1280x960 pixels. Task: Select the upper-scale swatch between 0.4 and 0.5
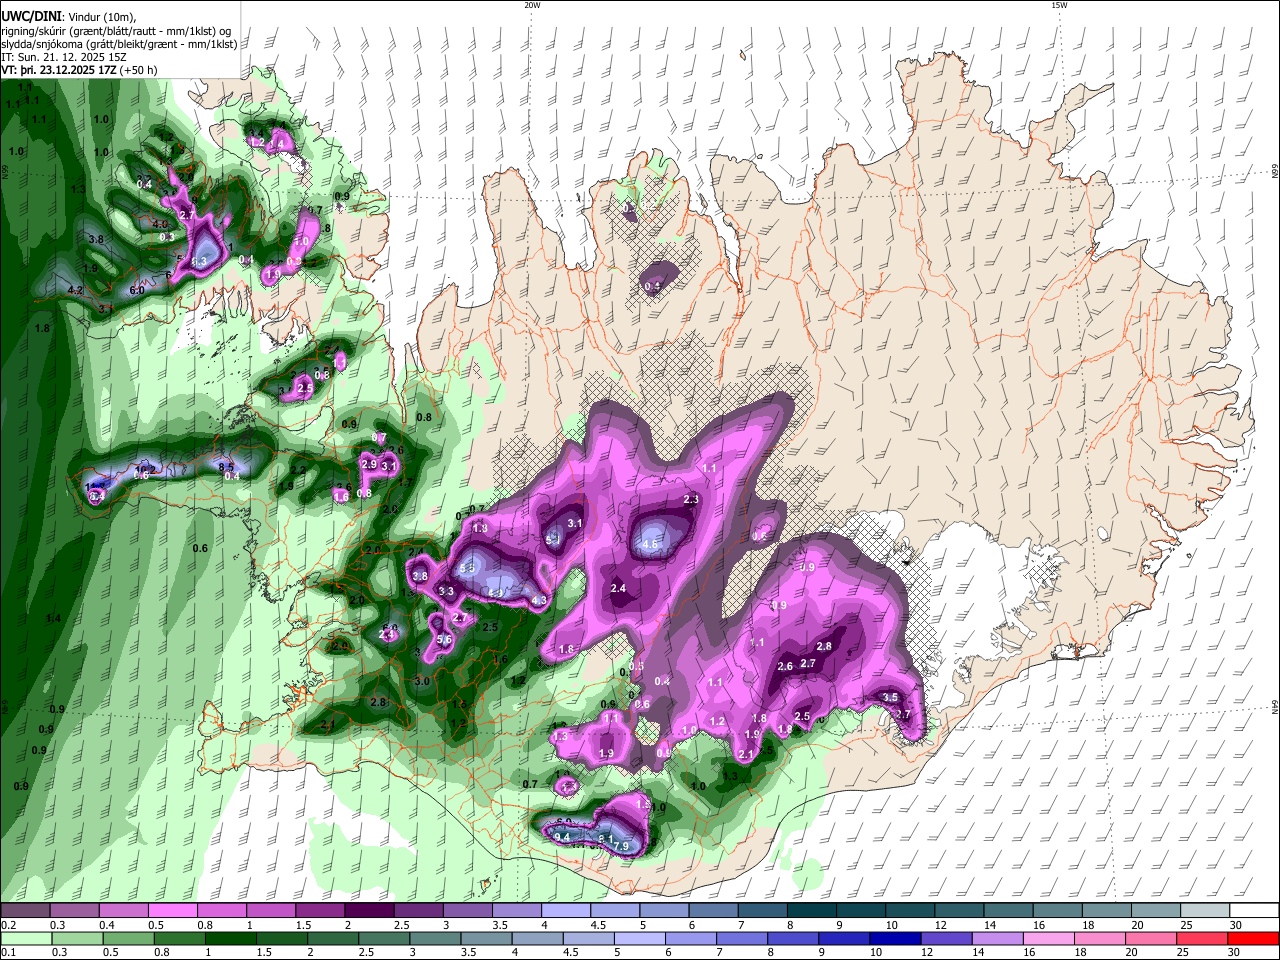click(123, 911)
